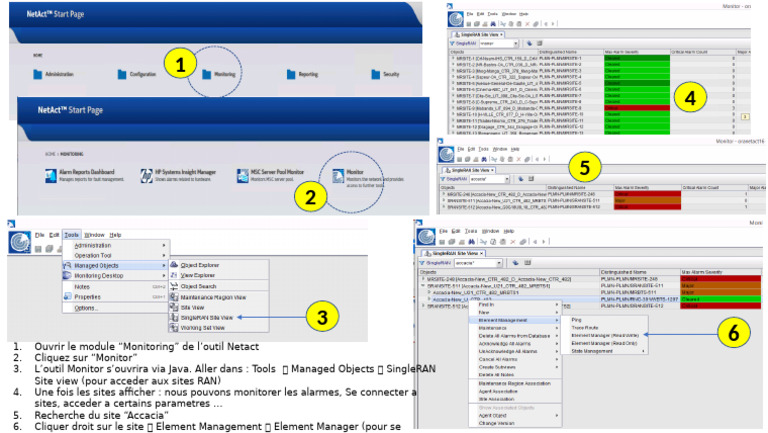This screenshot has height=433, width=768.
Task: Choose Change Version in context menu
Action: pos(515,423)
